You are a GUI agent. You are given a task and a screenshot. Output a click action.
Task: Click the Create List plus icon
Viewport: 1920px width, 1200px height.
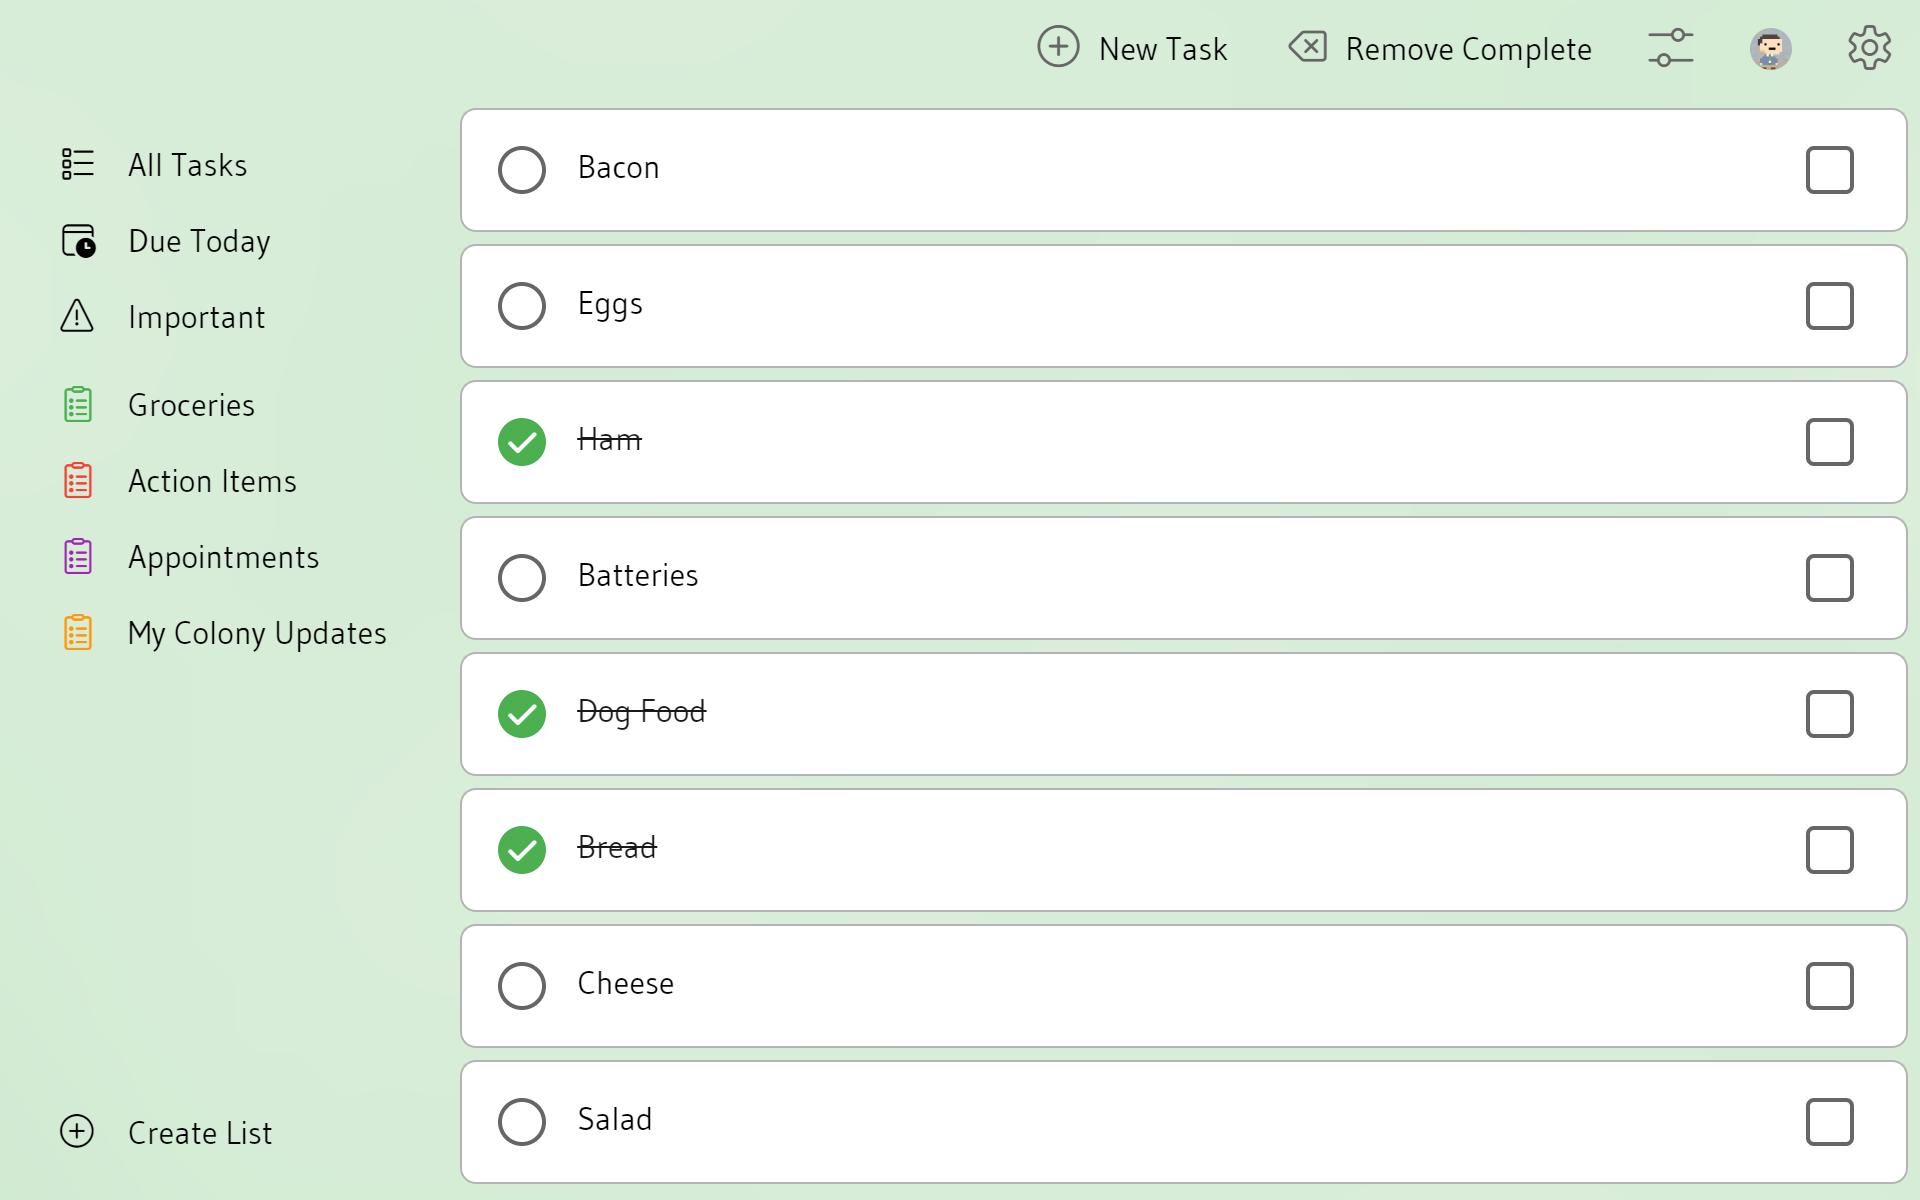(x=77, y=1131)
